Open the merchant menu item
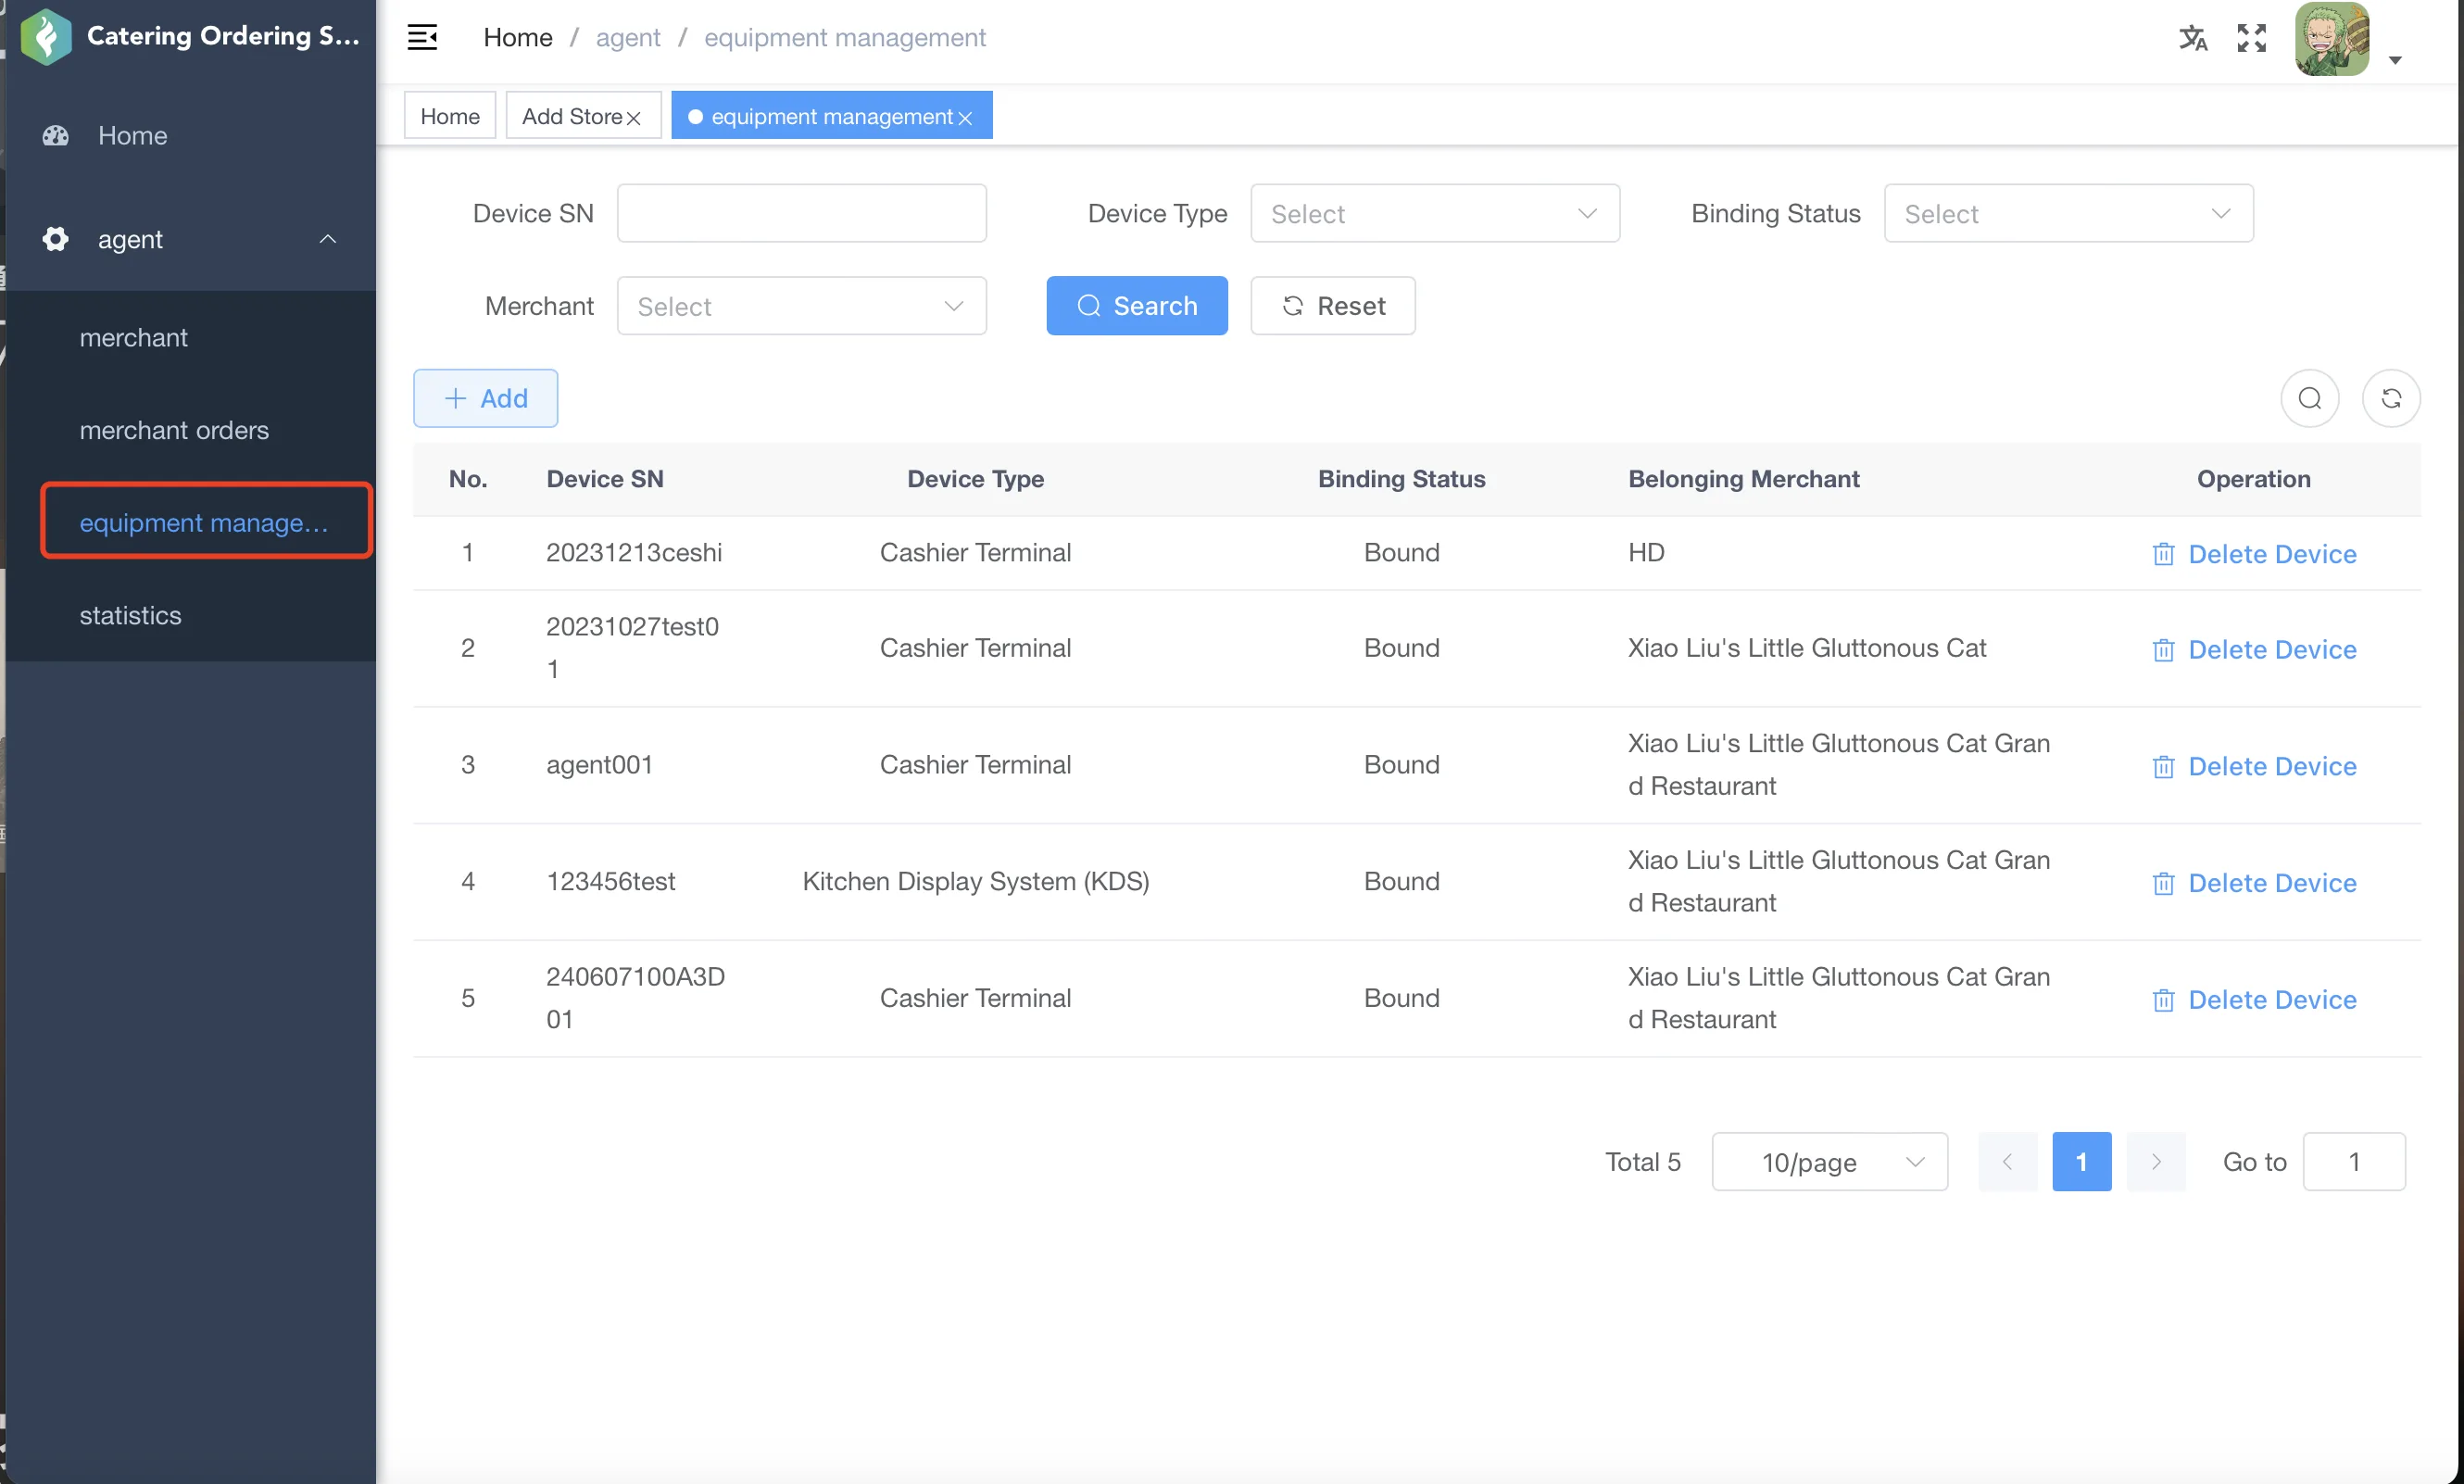 (x=191, y=338)
